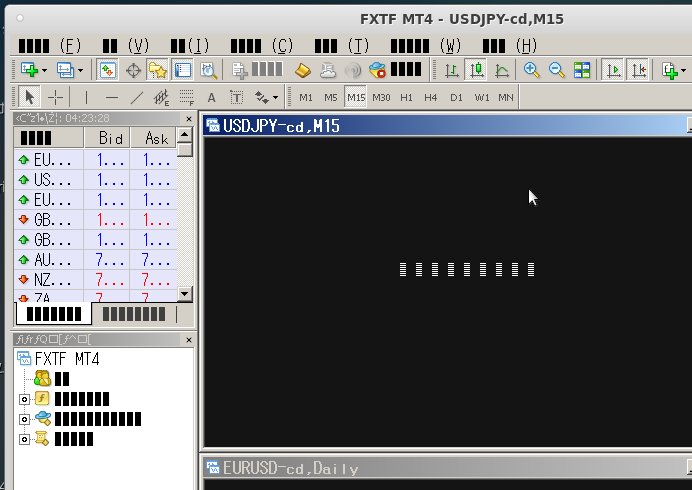Image resolution: width=692 pixels, height=490 pixels.
Task: Select the arrow cursor tool
Action: (x=30, y=97)
